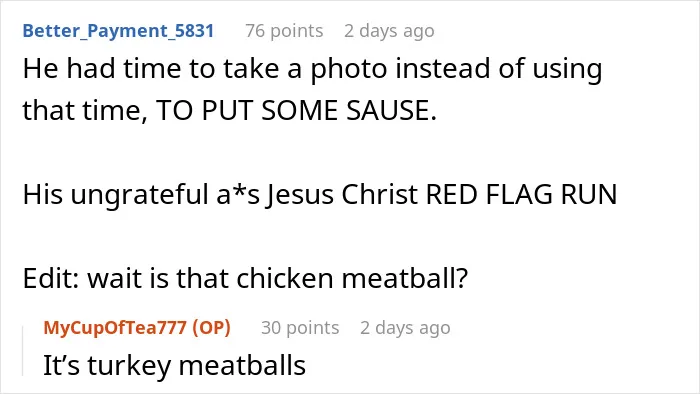The image size is (700, 394).
Task: Click the word 'turkey' in the reply
Action: tap(129, 366)
